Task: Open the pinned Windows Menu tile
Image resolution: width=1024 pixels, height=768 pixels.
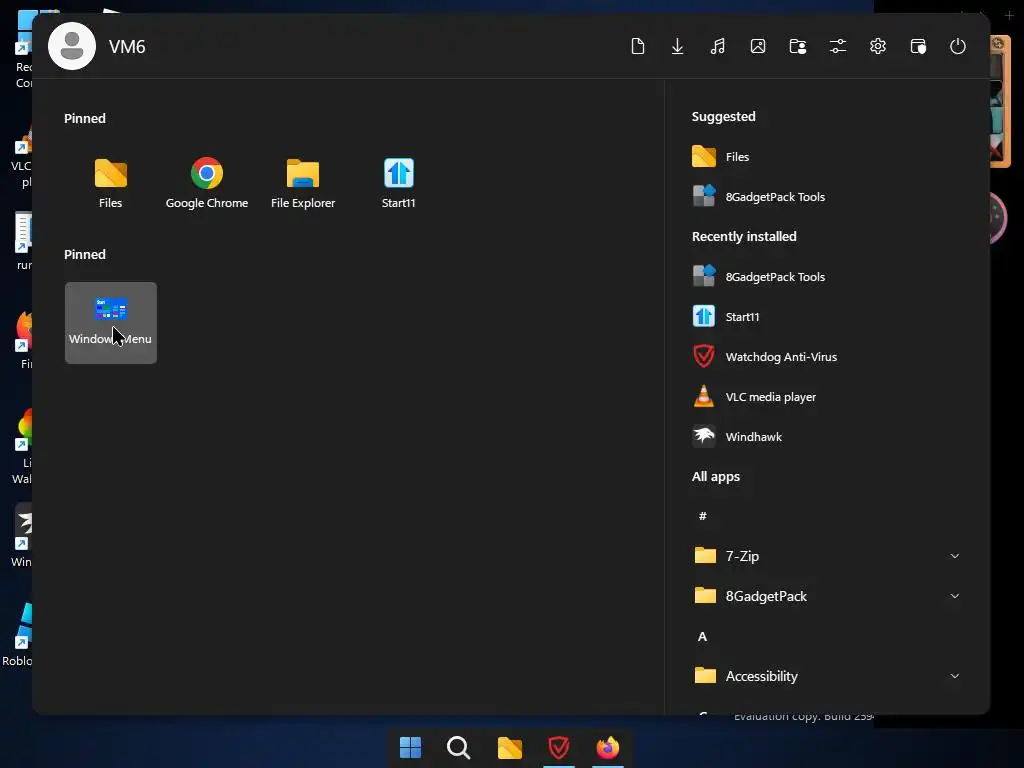Action: click(110, 323)
